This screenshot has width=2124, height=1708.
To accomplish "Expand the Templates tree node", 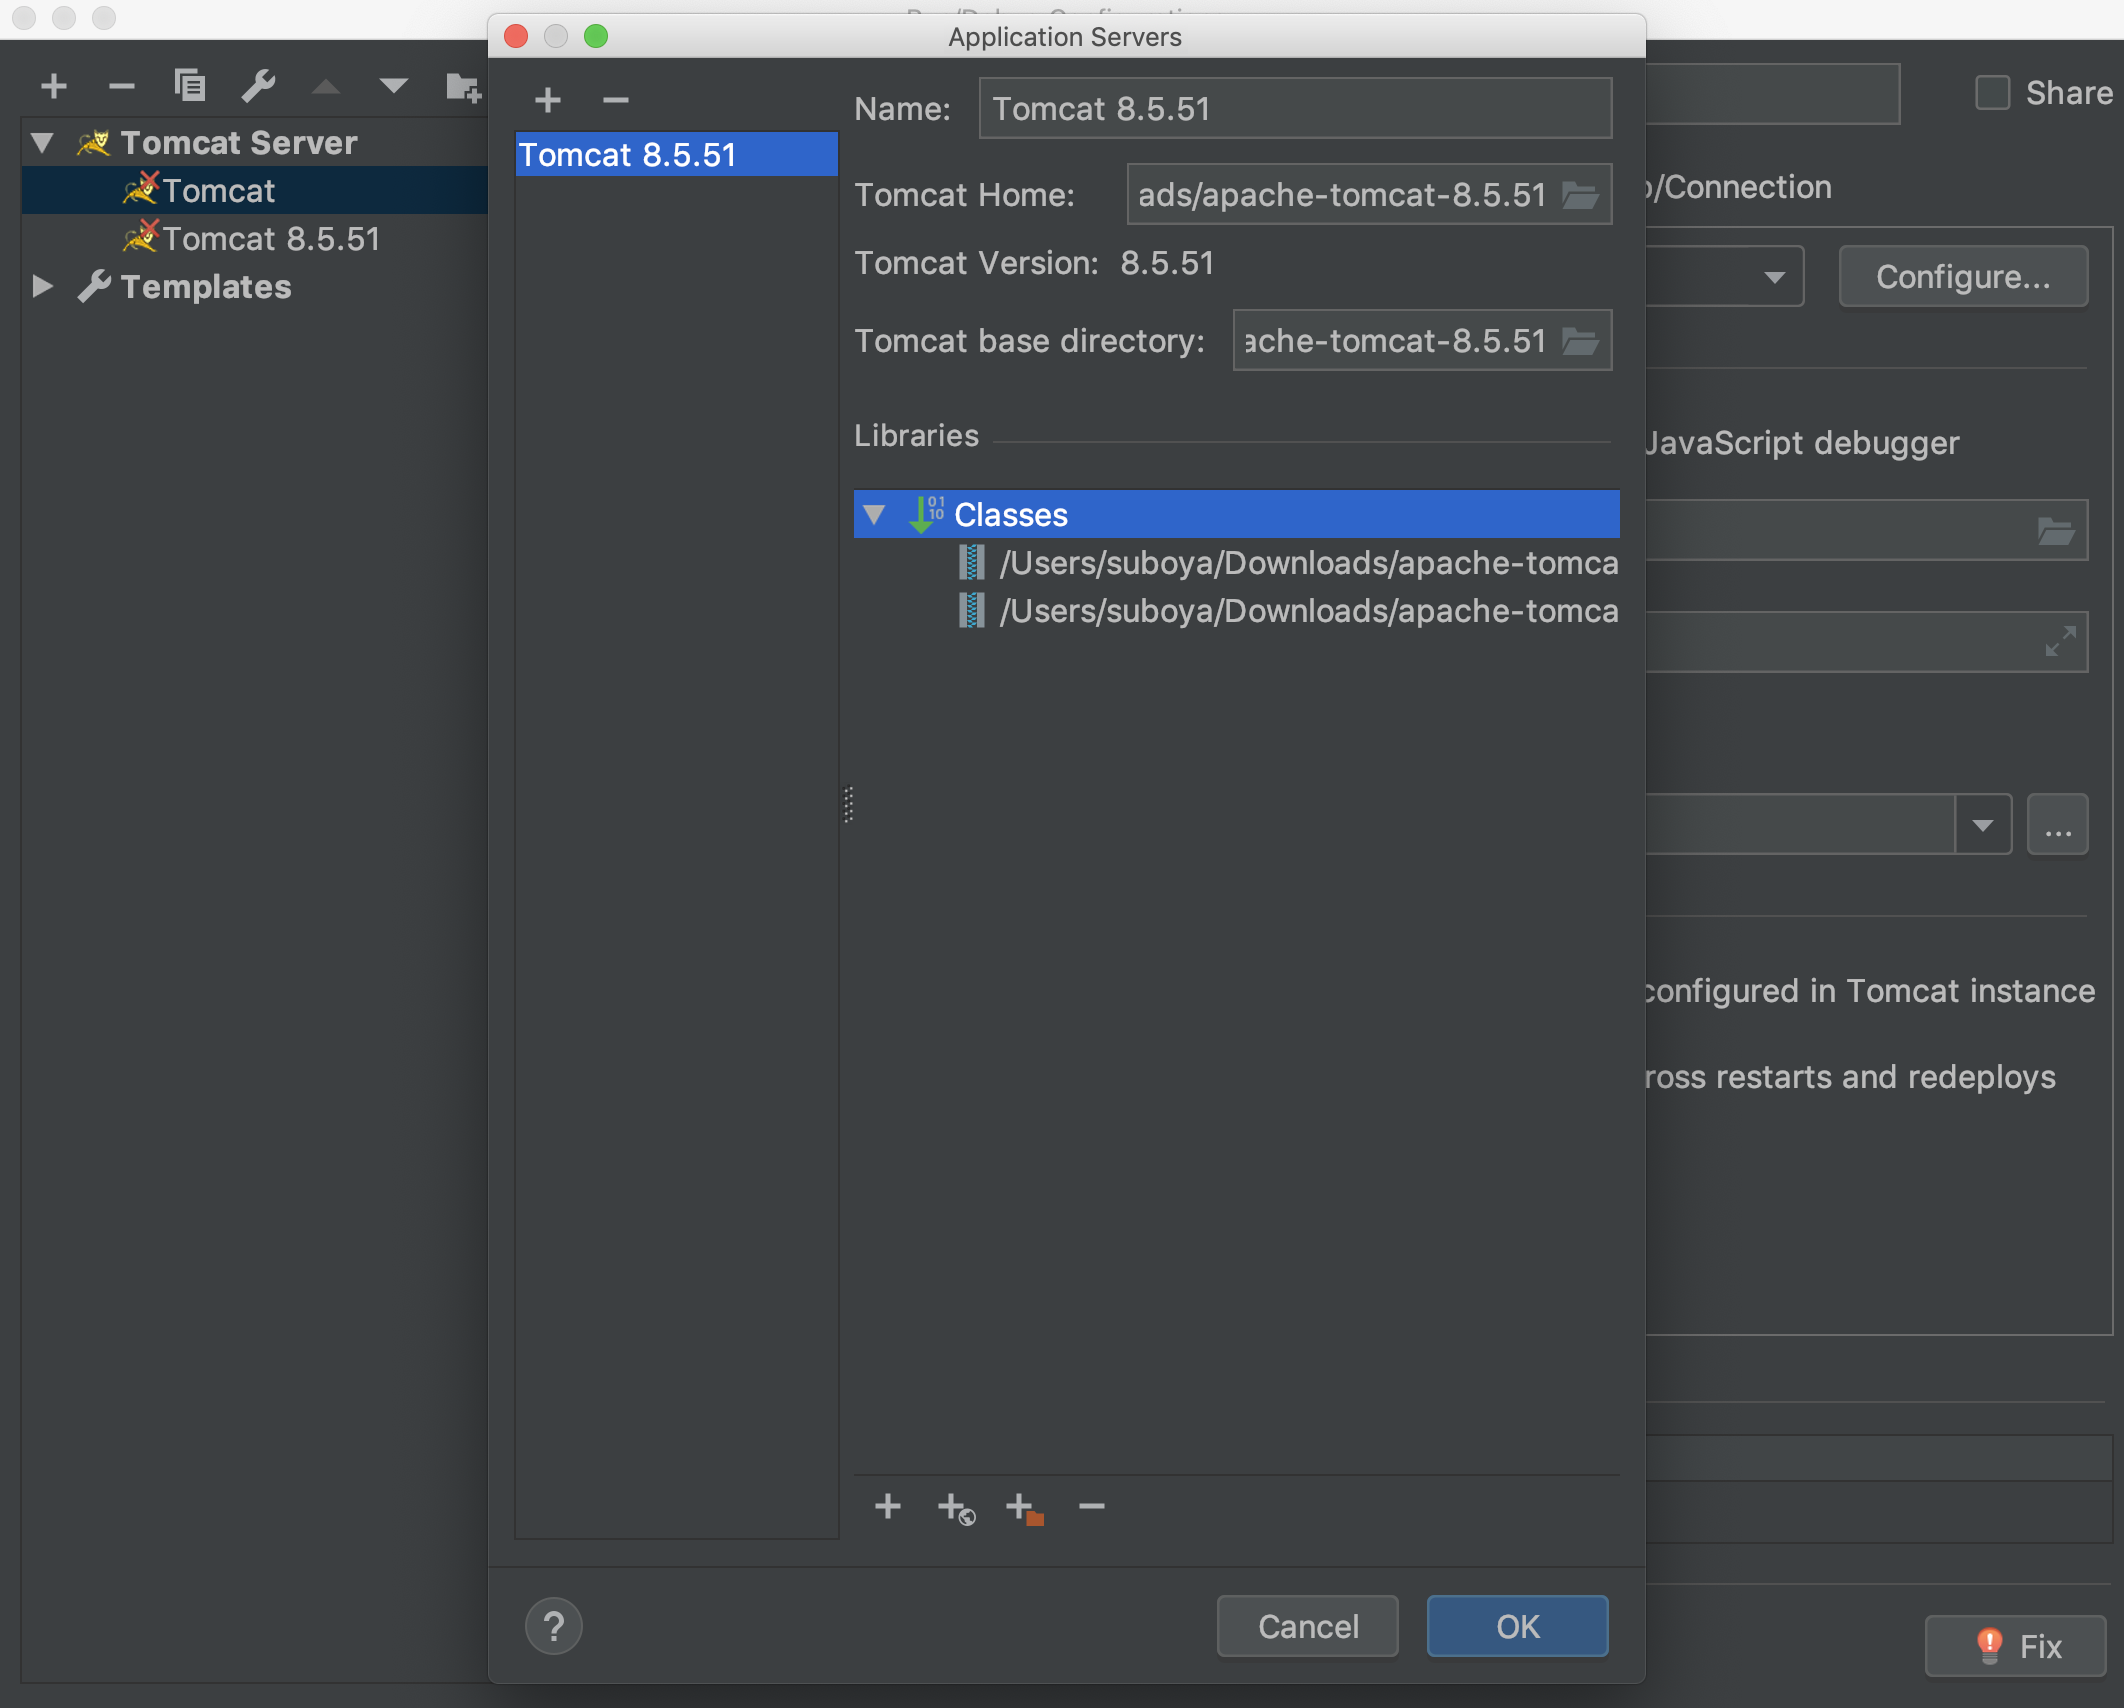I will point(42,287).
